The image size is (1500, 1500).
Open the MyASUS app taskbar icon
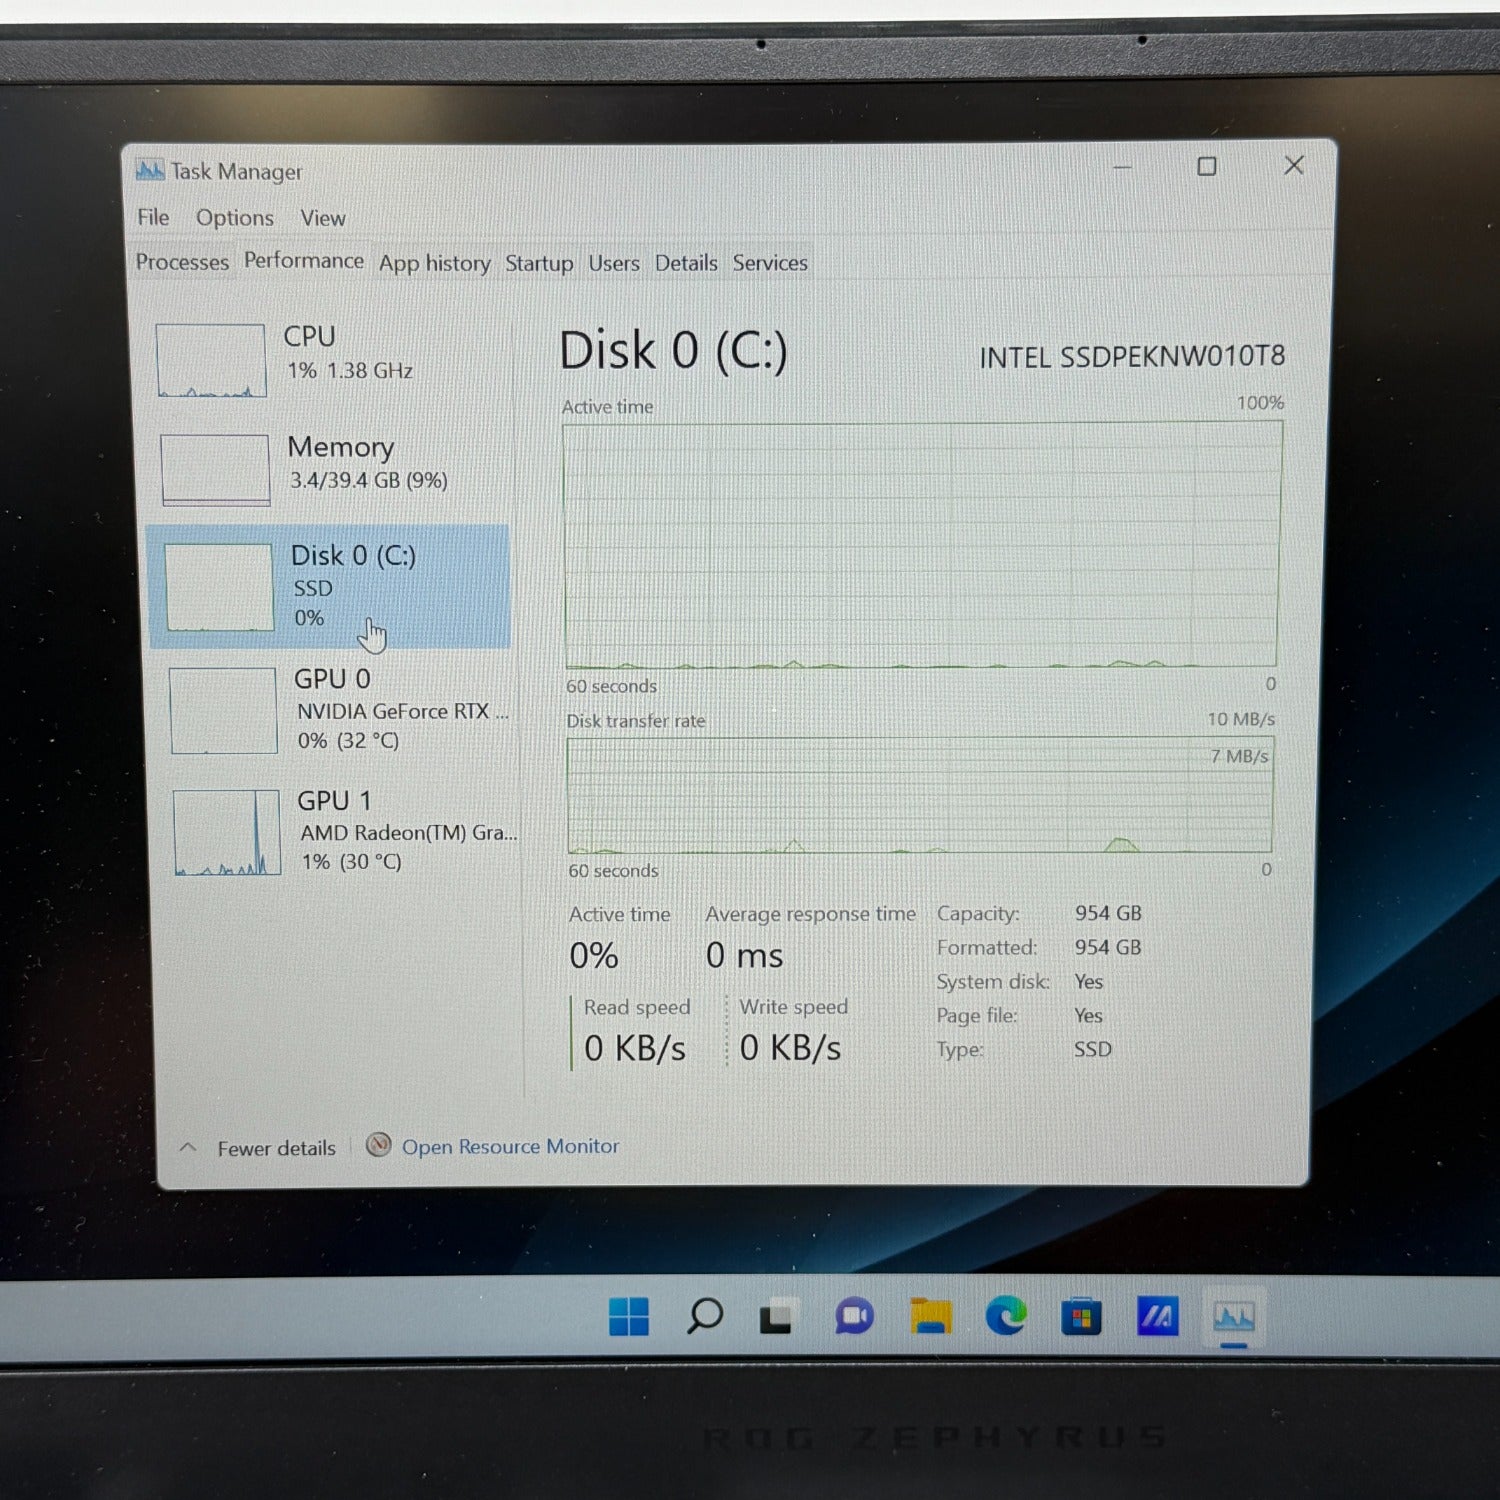pyautogui.click(x=1157, y=1318)
